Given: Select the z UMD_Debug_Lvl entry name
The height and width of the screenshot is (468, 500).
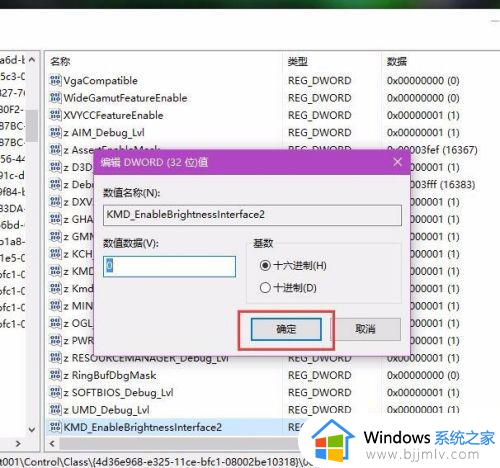Looking at the screenshot, I should pos(106,410).
